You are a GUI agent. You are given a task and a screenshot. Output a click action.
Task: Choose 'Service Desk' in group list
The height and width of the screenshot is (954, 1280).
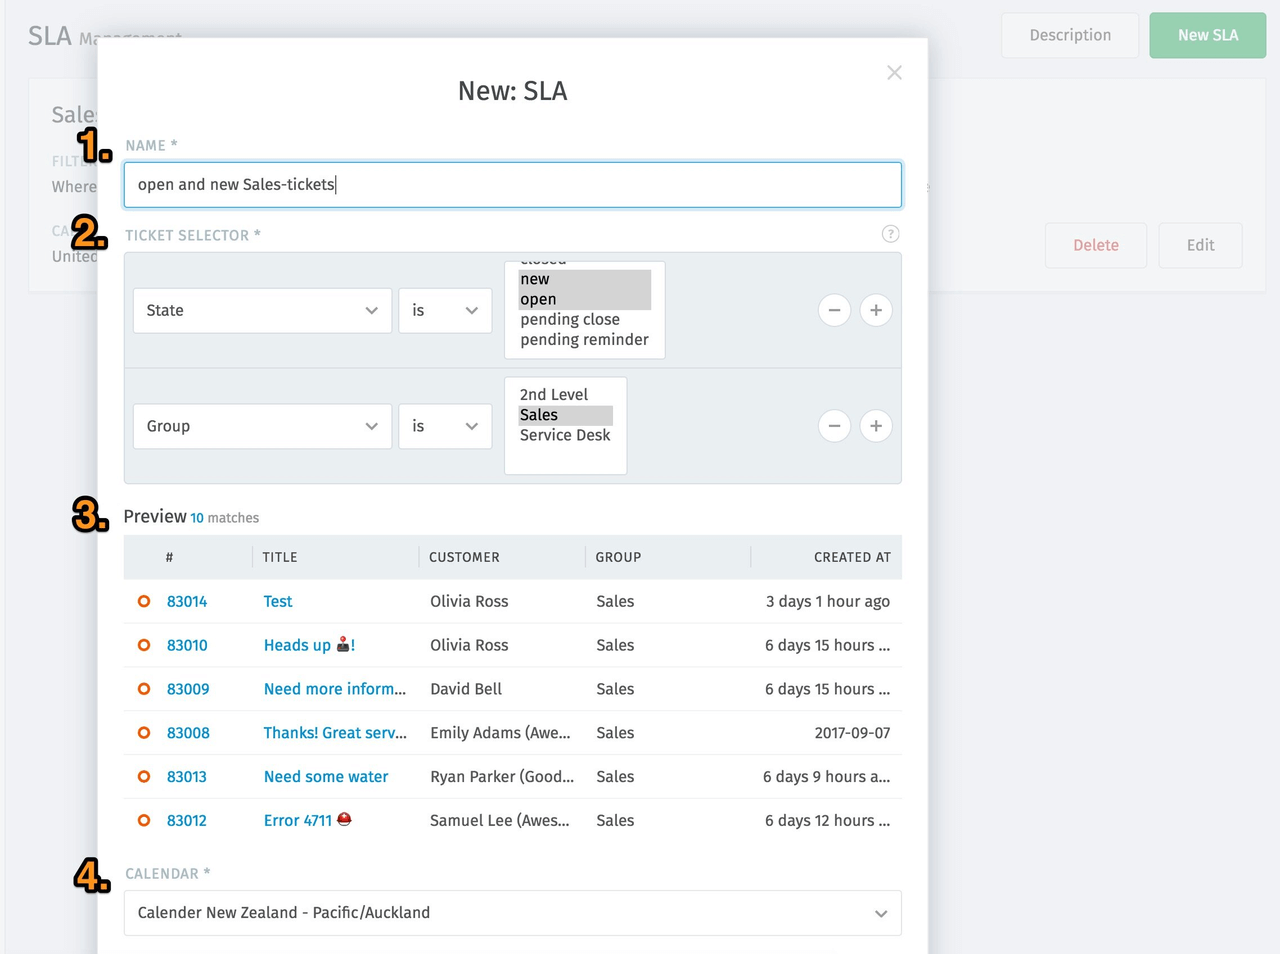(565, 435)
